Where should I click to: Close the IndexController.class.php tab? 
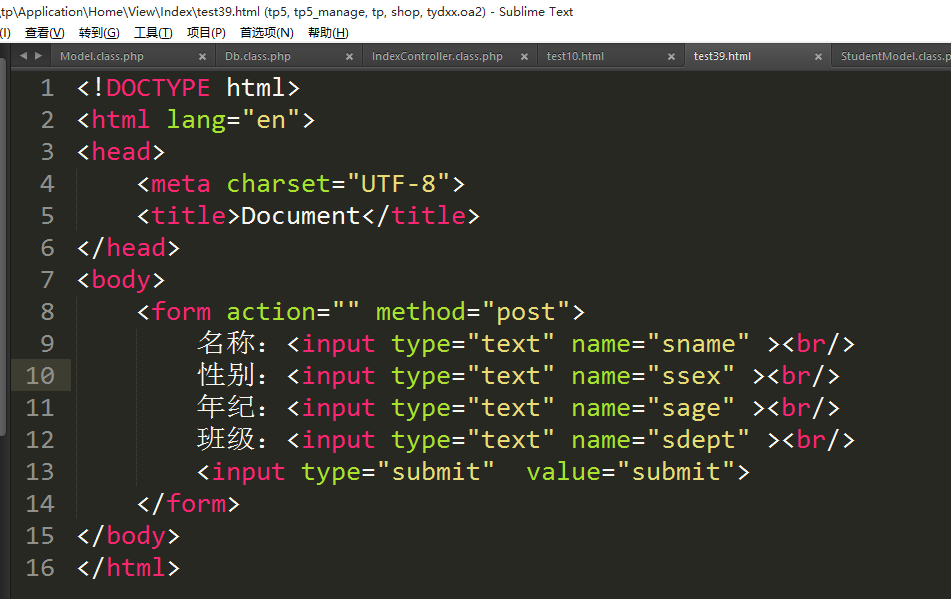coord(525,56)
